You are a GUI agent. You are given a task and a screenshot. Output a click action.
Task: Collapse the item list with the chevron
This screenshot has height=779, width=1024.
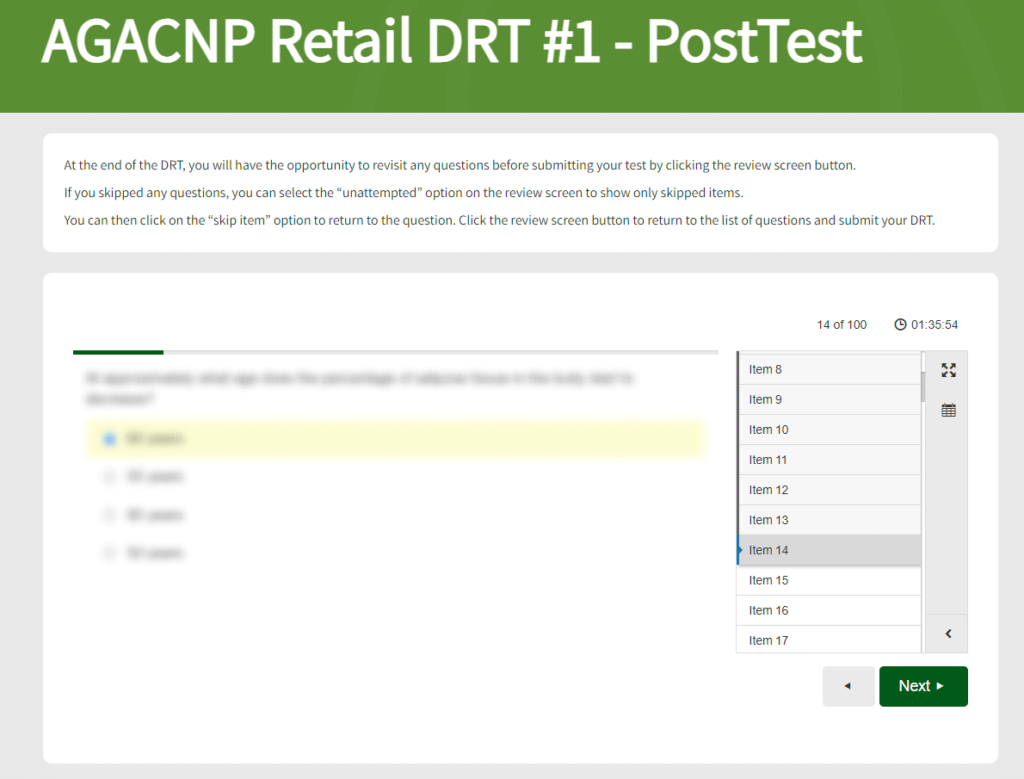[948, 633]
